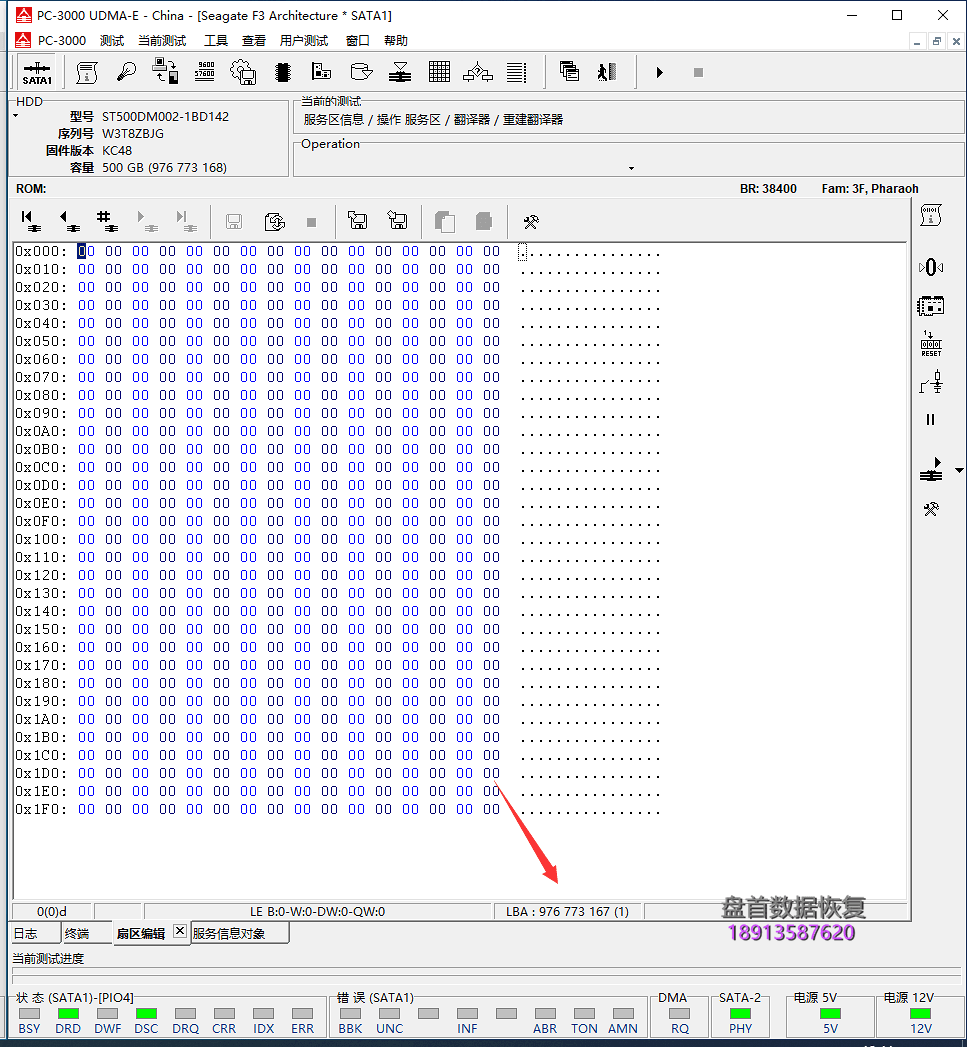
Task: Open sidebar crossed tools icon
Action: click(930, 509)
